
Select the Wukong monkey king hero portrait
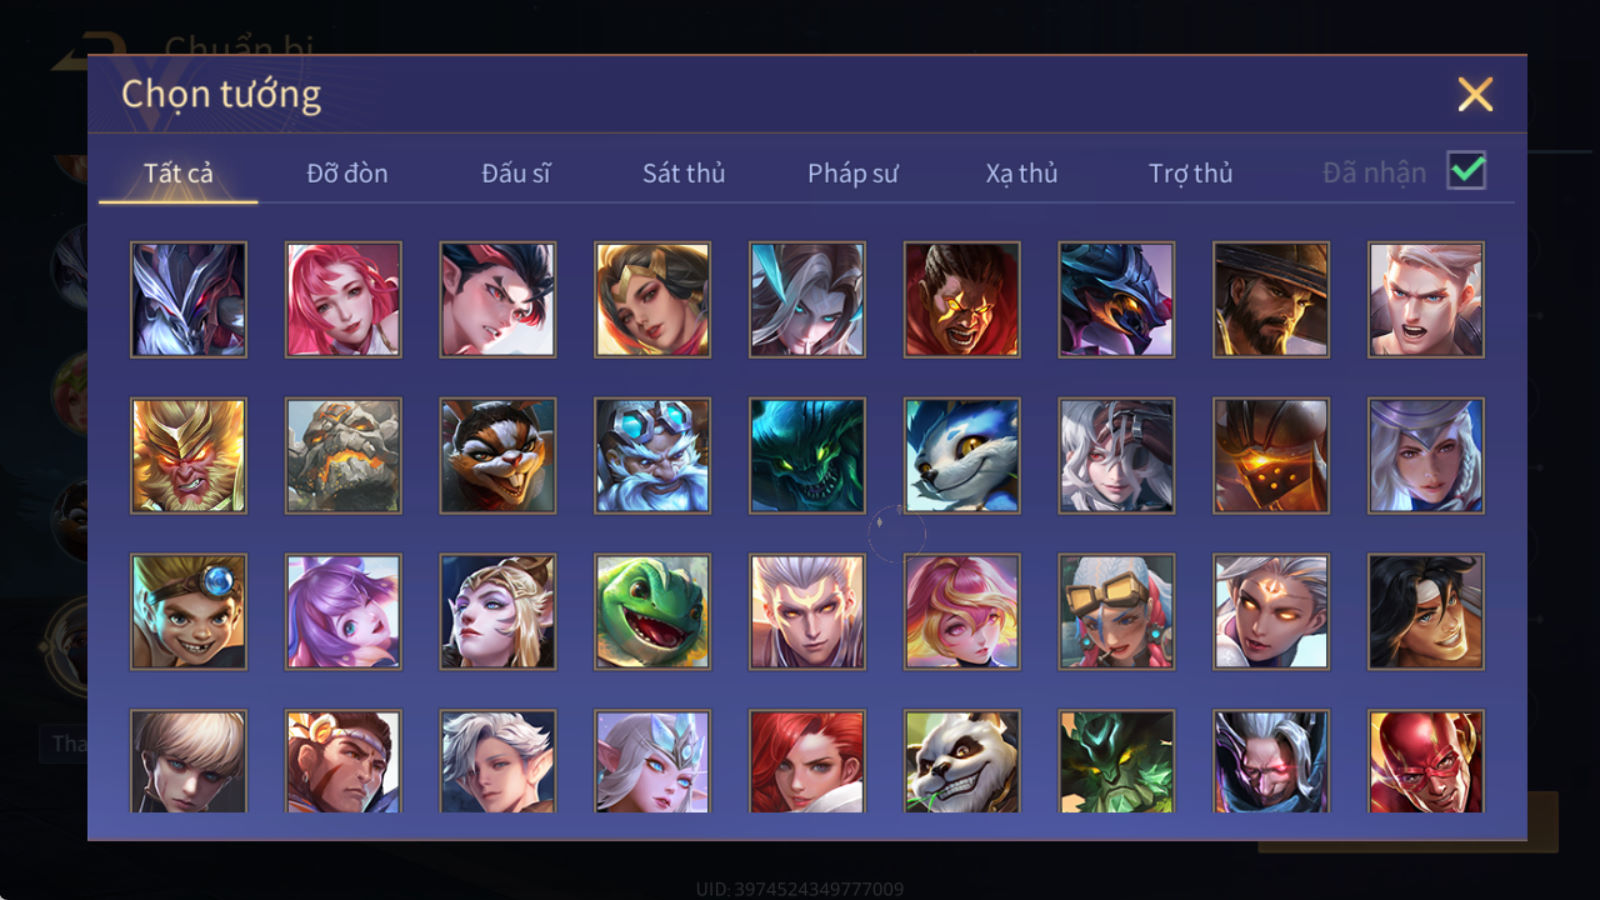click(x=188, y=455)
